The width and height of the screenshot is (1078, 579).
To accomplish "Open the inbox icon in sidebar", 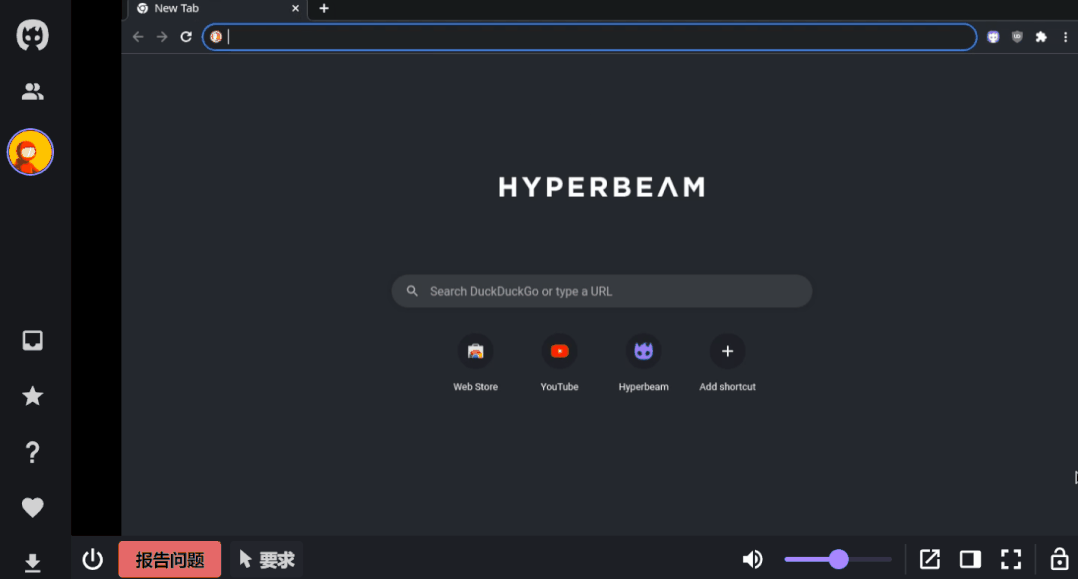I will point(32,340).
